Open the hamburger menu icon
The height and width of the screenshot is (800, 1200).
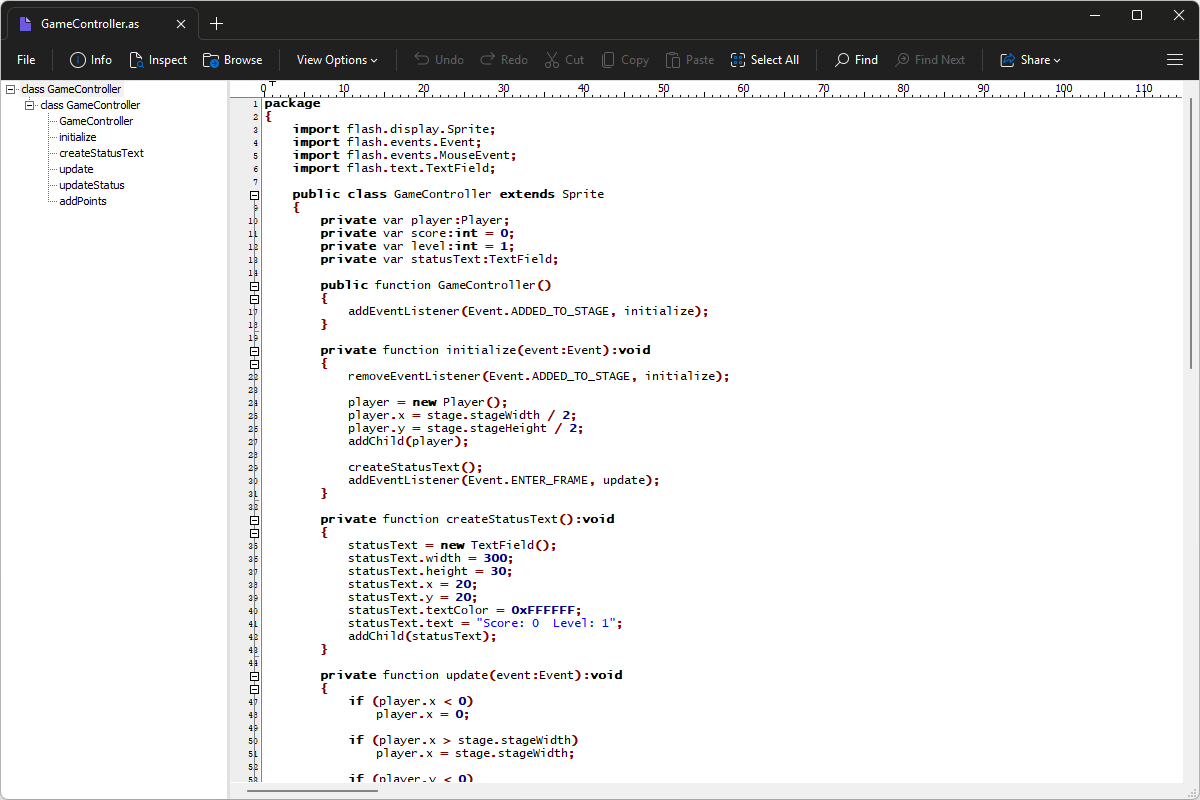(1175, 60)
